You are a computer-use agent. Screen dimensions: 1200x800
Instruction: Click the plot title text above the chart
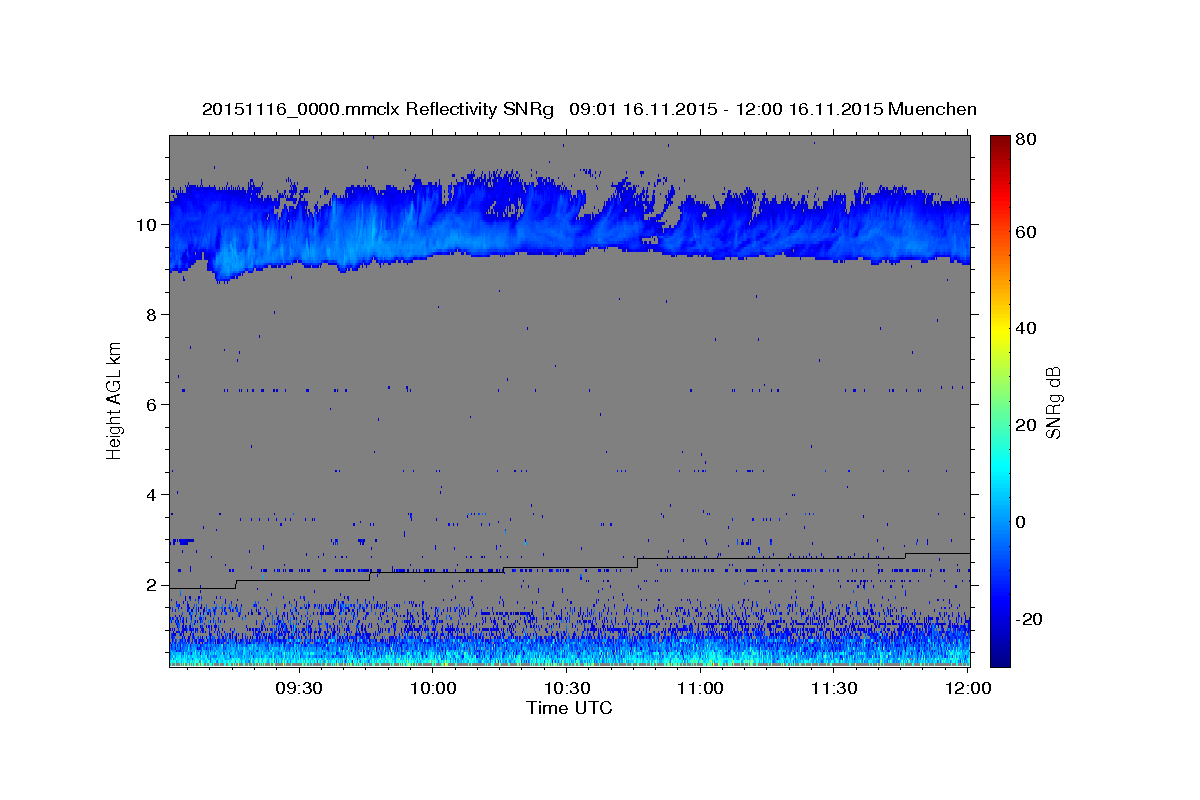tap(589, 109)
